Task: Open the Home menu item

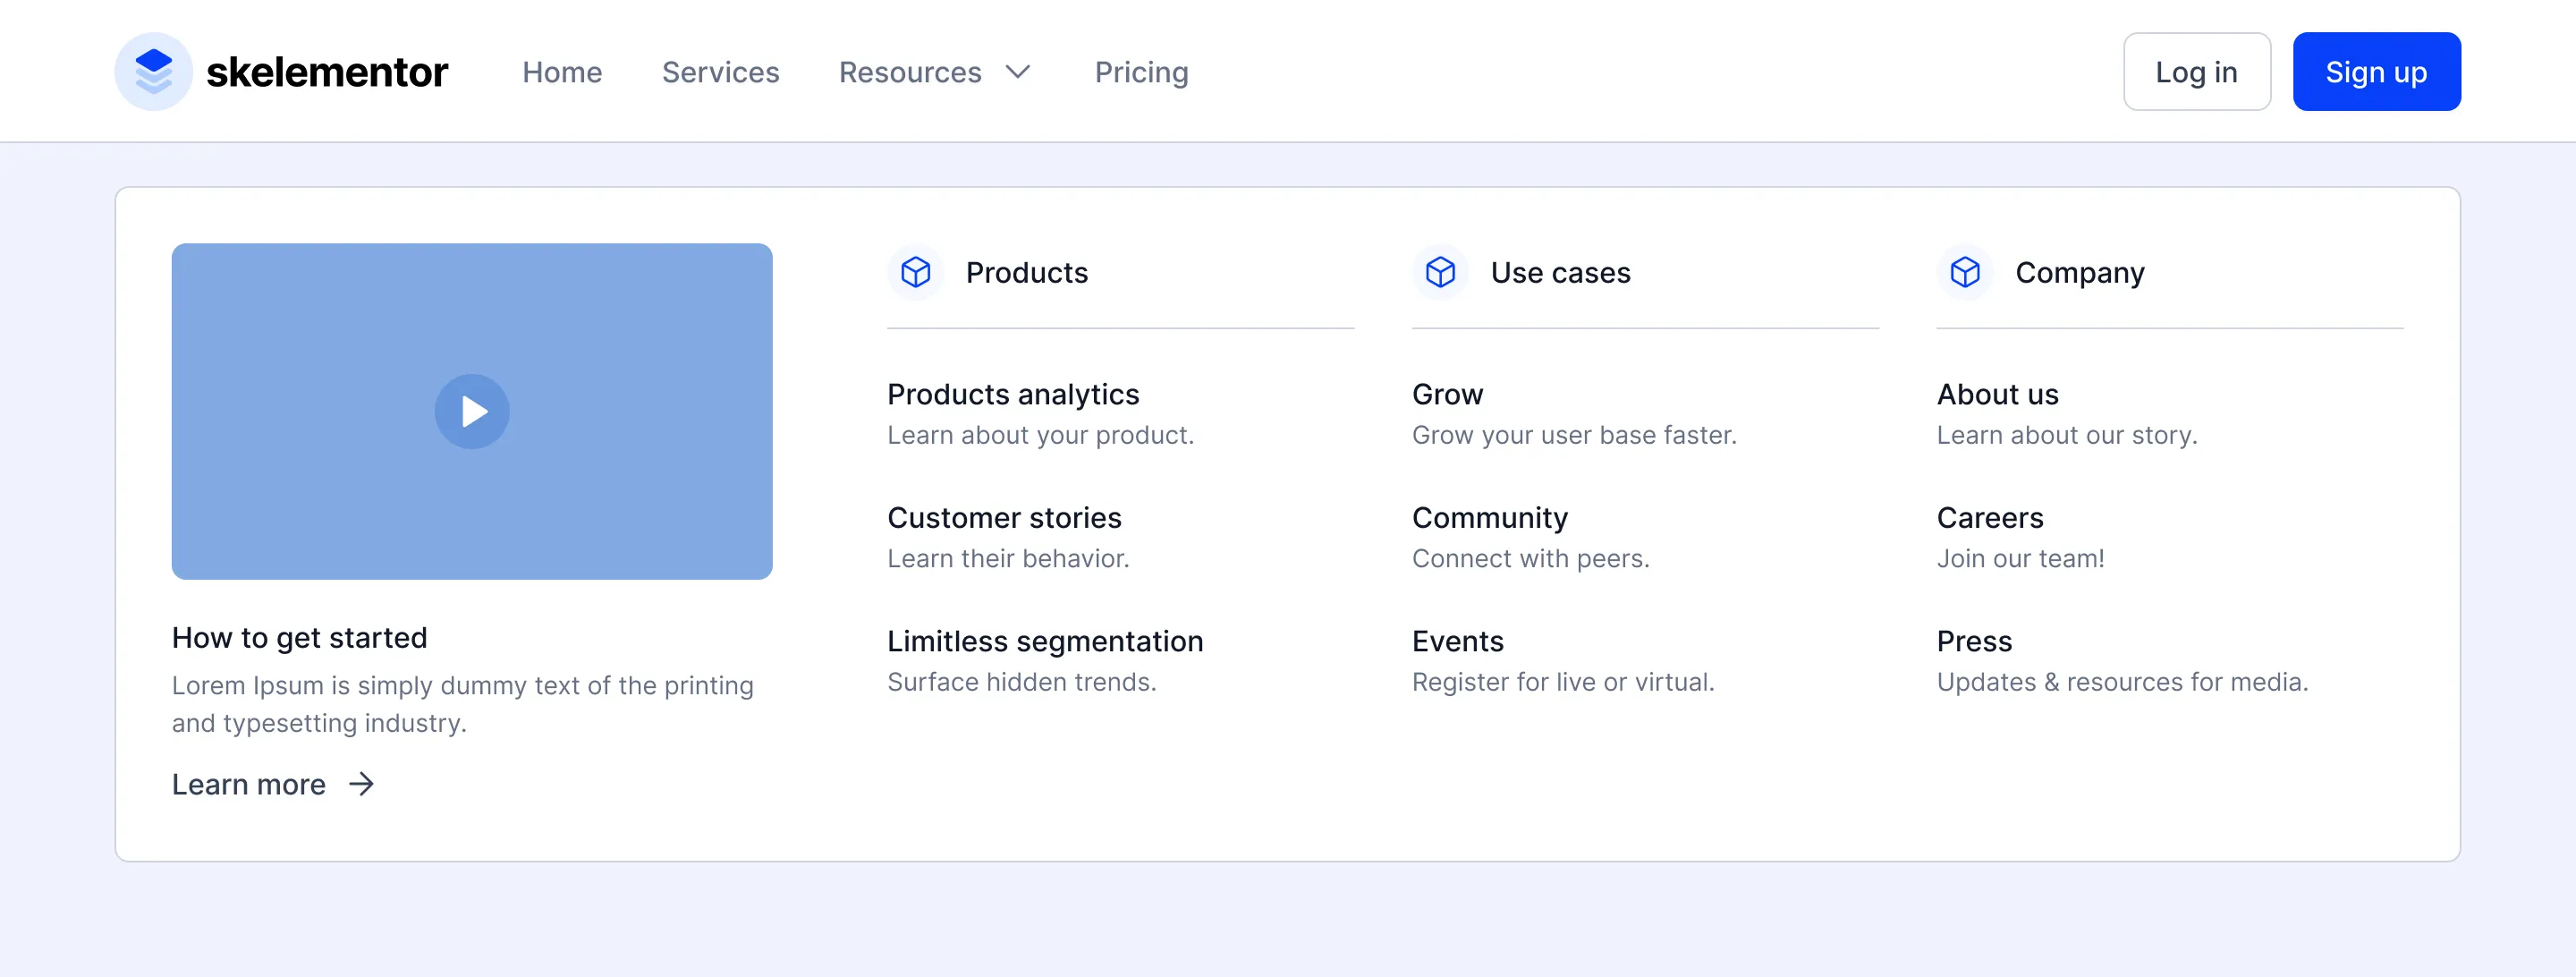Action: (x=562, y=72)
